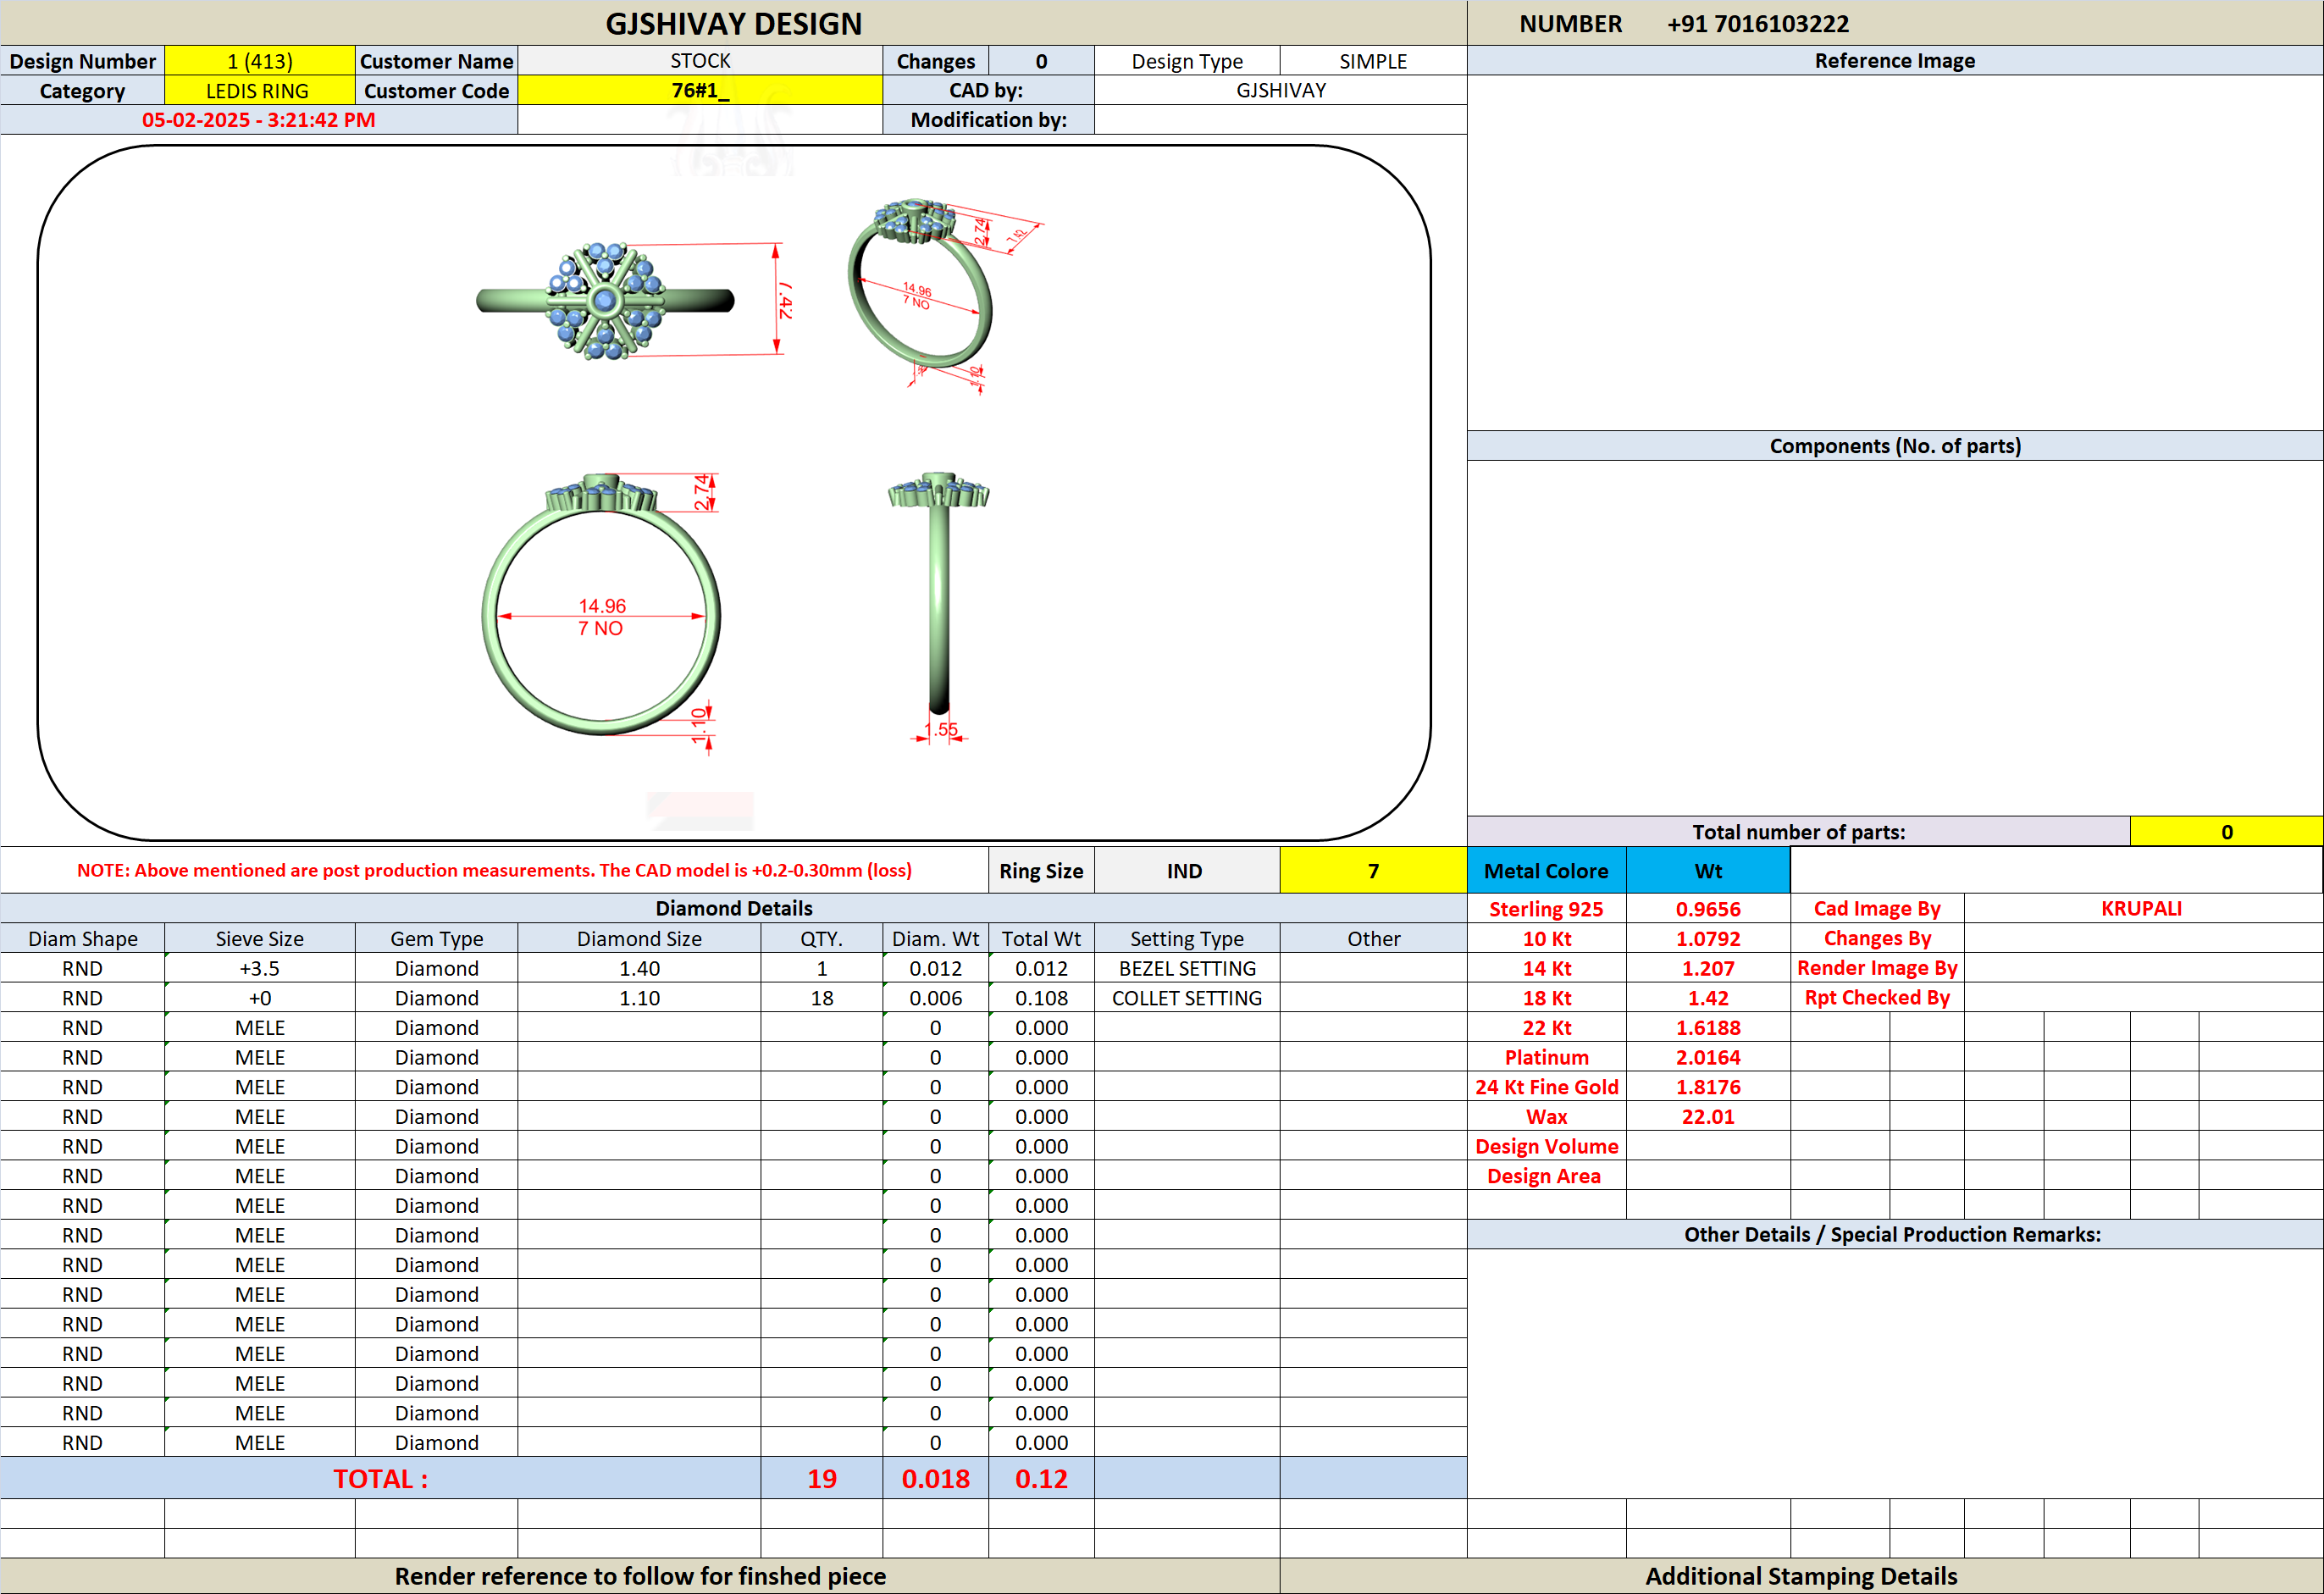This screenshot has height=1594, width=2324.
Task: Click the TOTAL : label
Action: pos(380,1478)
